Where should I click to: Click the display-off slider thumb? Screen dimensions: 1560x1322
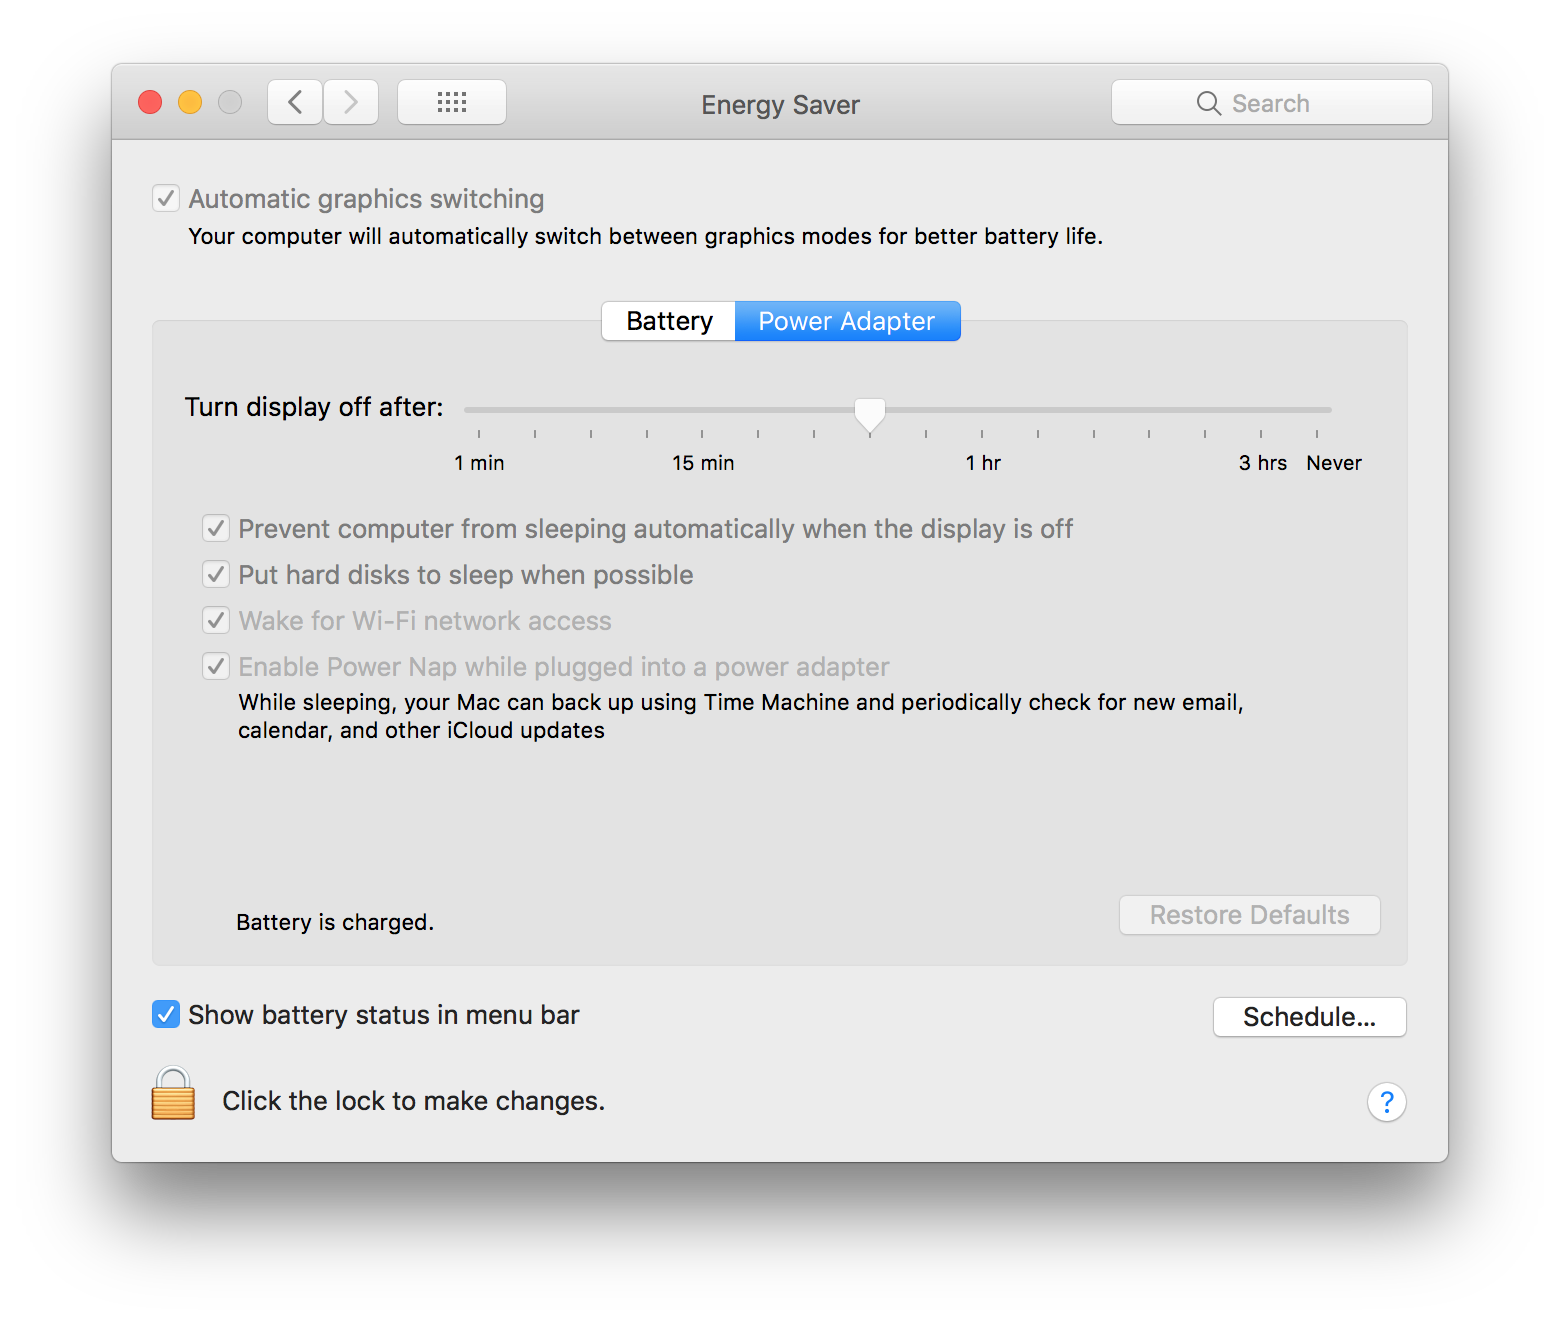870,414
